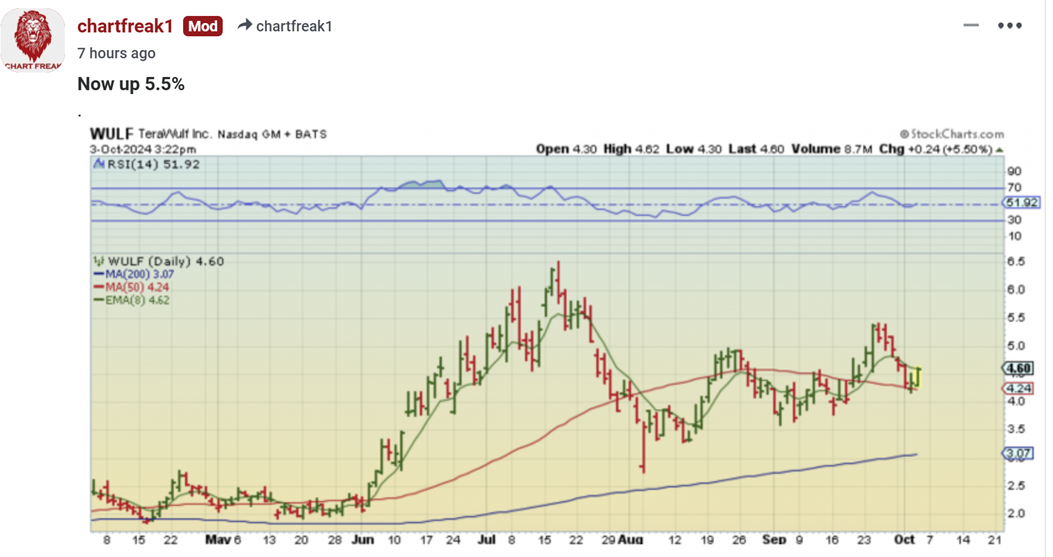Viewport: 1053px width, 557px height.
Task: Click the WULF ticker symbol in chart header
Action: pos(111,134)
